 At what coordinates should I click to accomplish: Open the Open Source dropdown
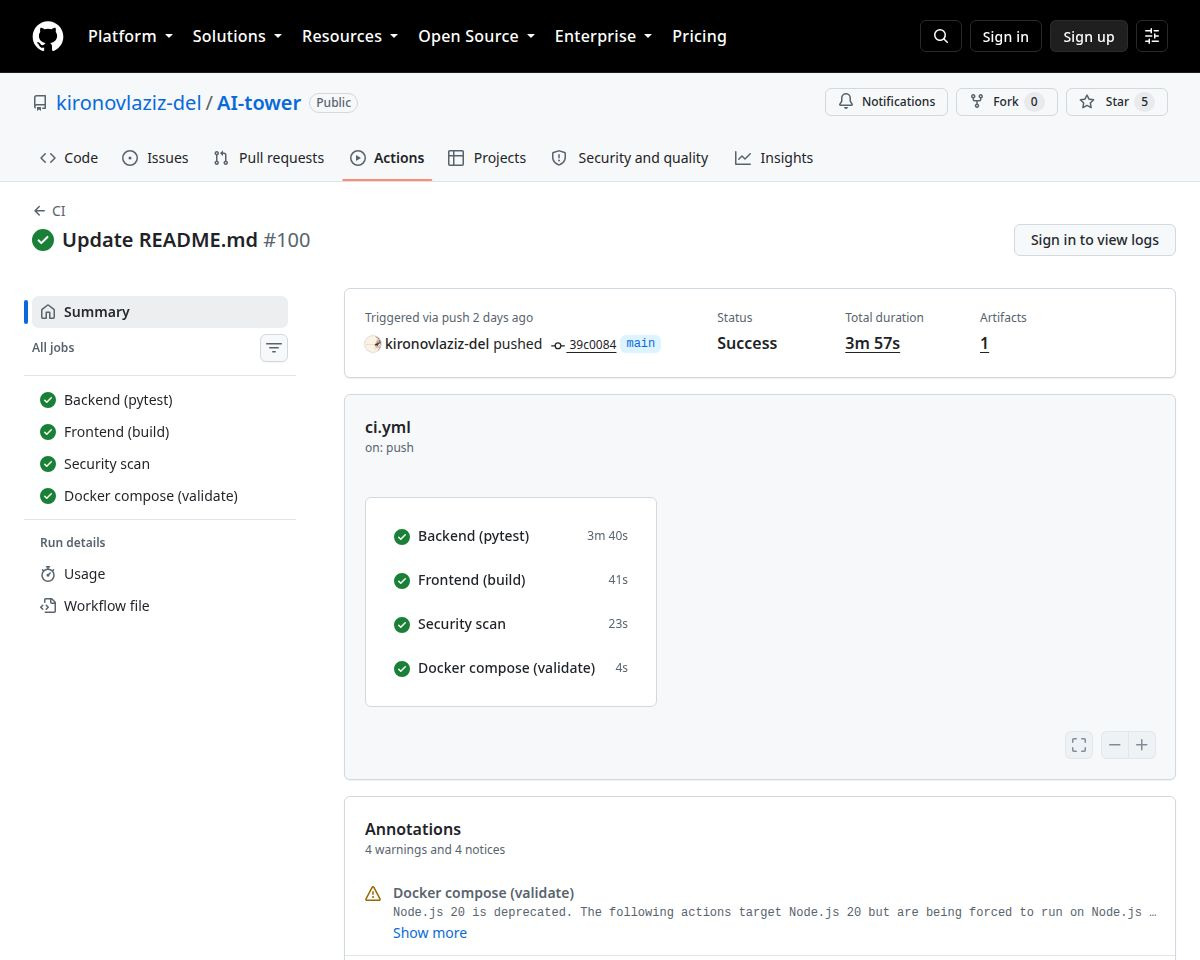click(x=476, y=36)
